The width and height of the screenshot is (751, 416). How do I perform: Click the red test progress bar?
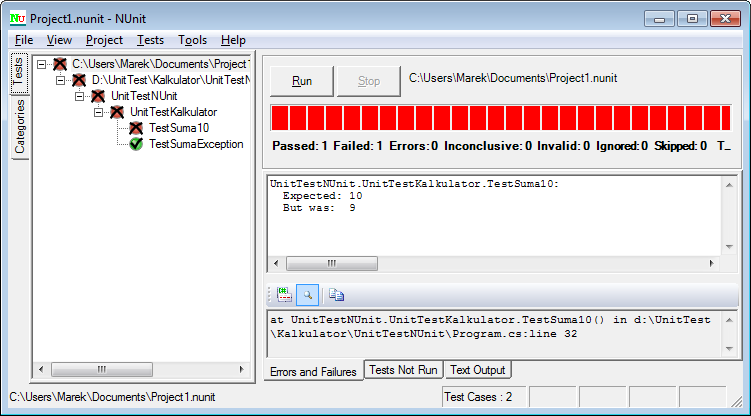pyautogui.click(x=500, y=117)
